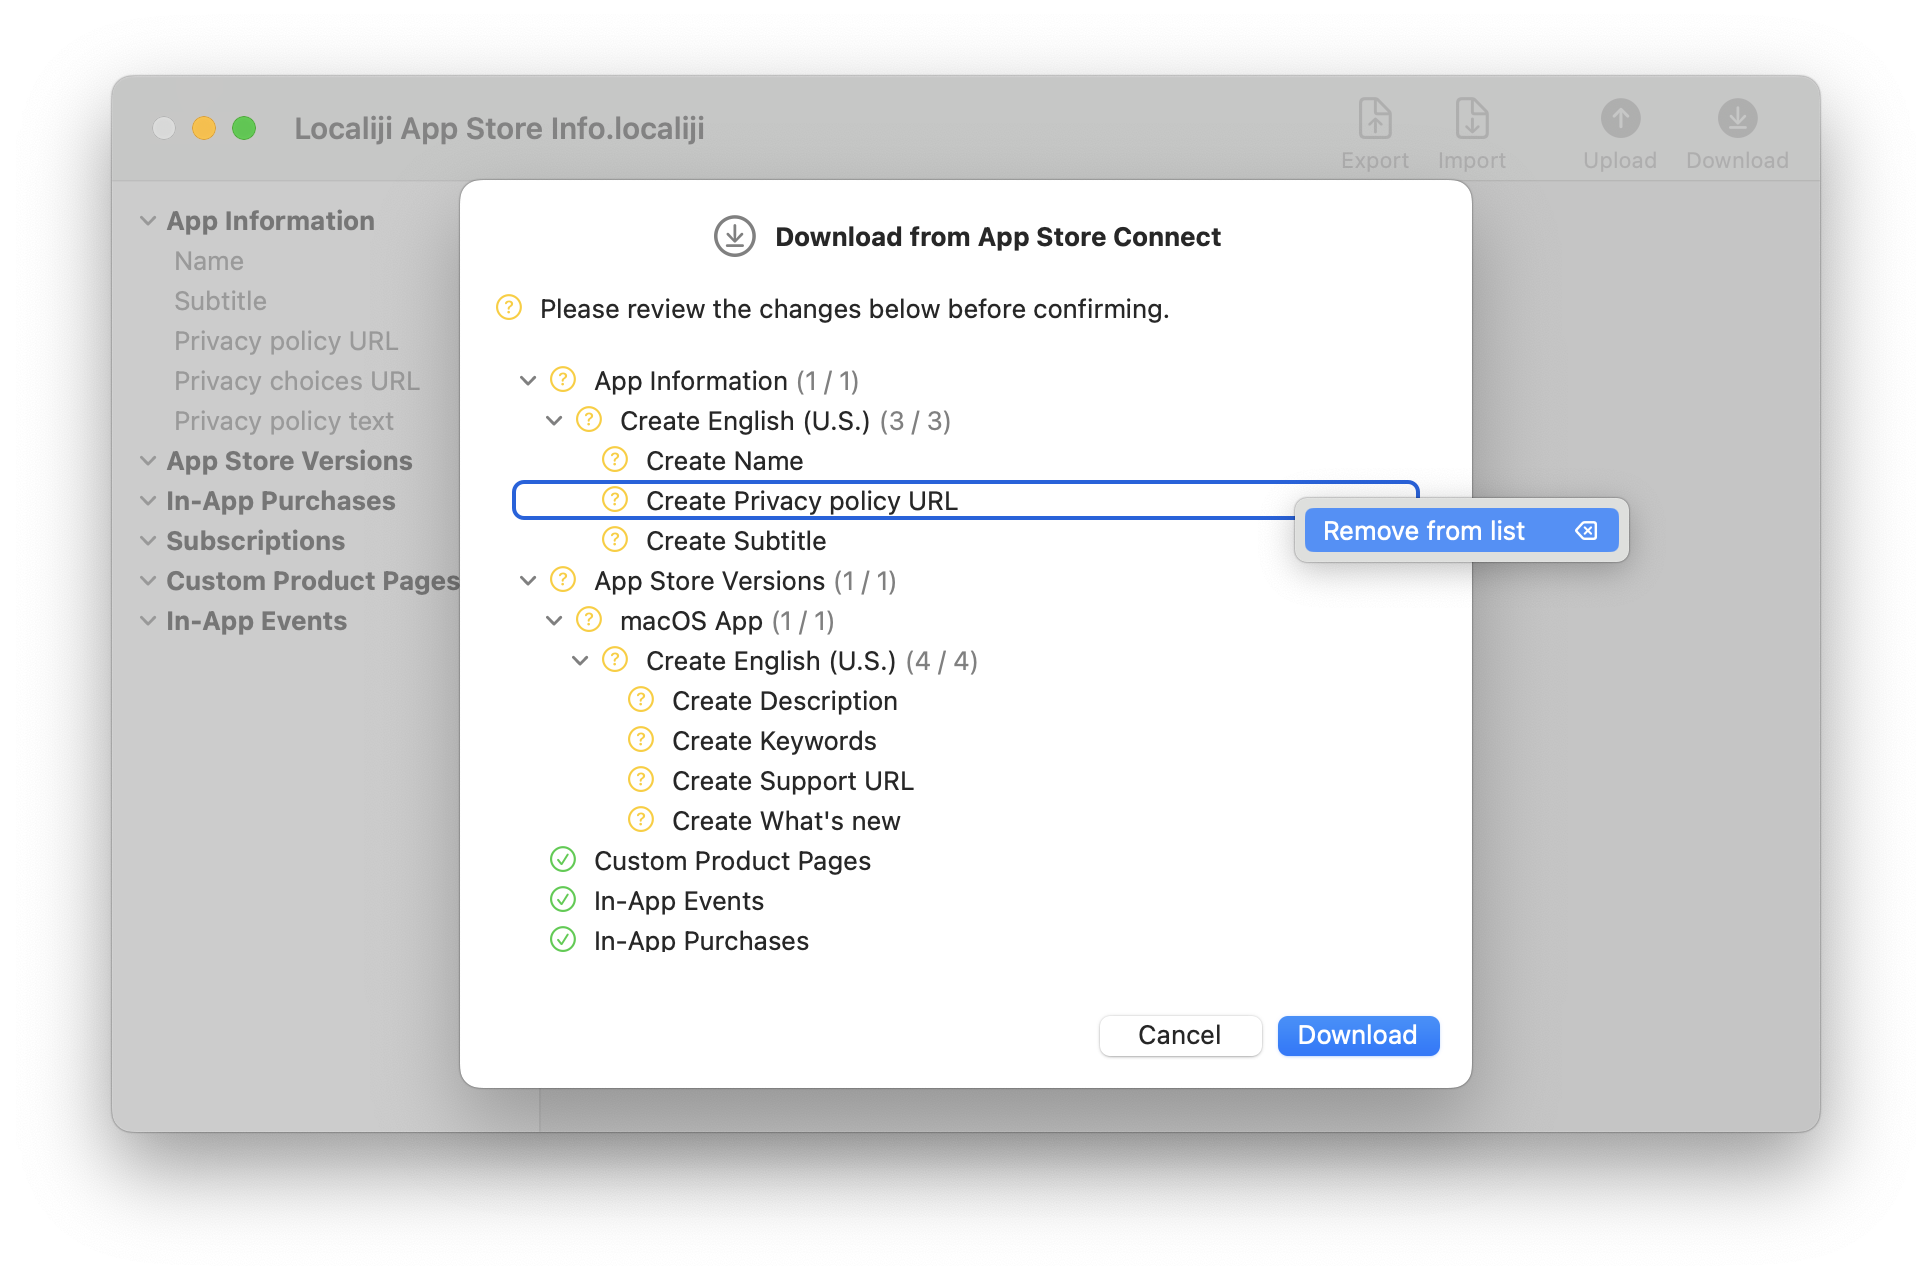This screenshot has height=1280, width=1932.
Task: Select the Create Description row
Action: coord(966,700)
